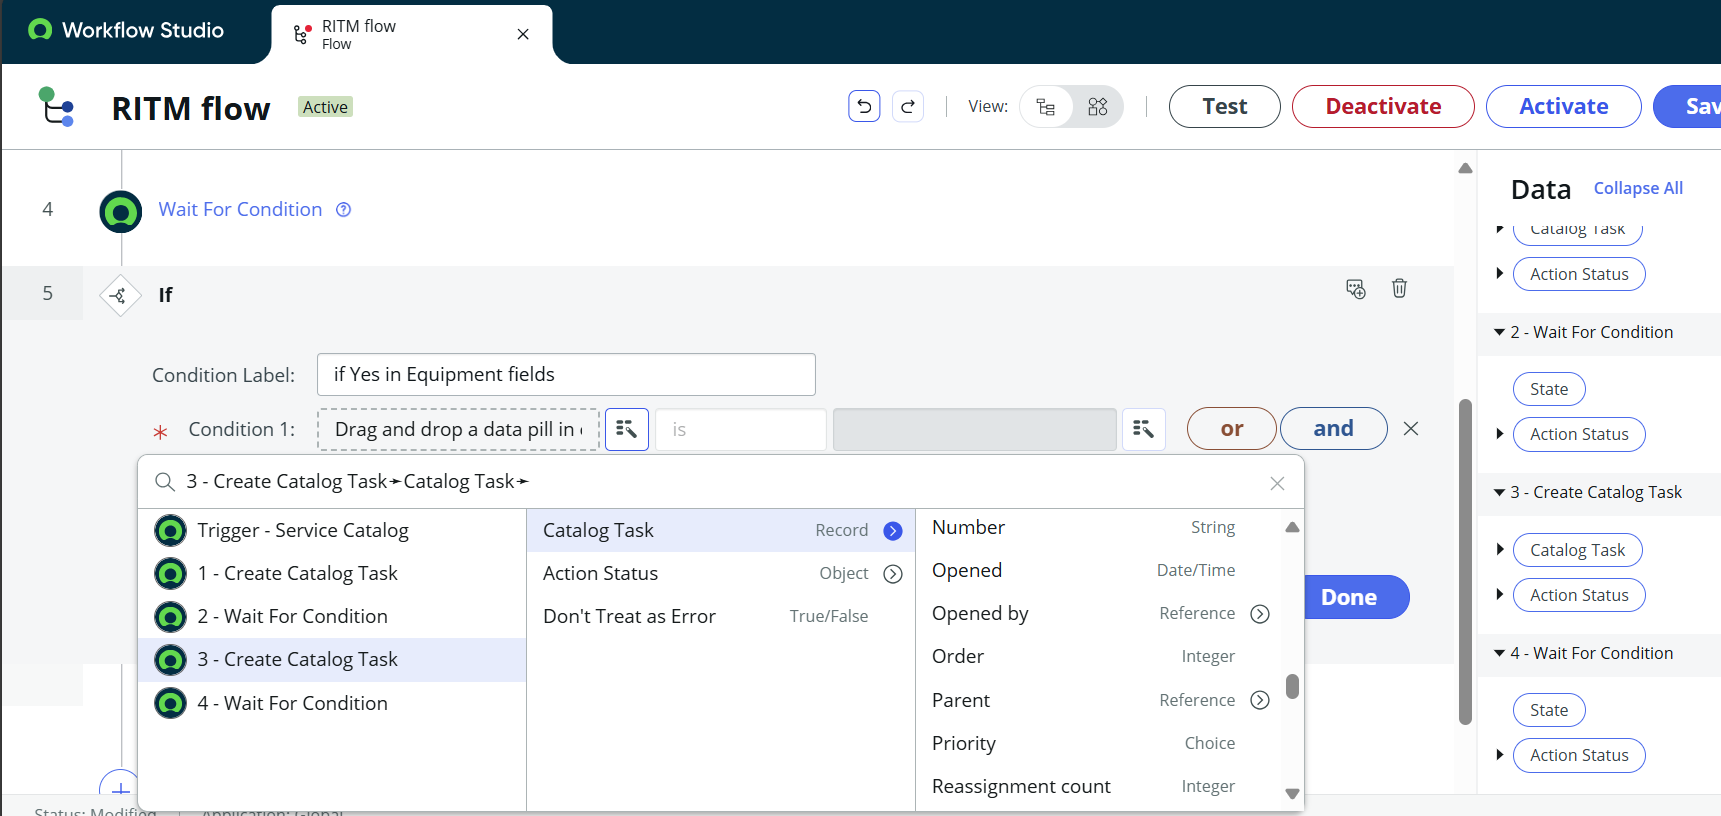Click the redo arrow icon
Screen dimensions: 1721x816
click(908, 106)
